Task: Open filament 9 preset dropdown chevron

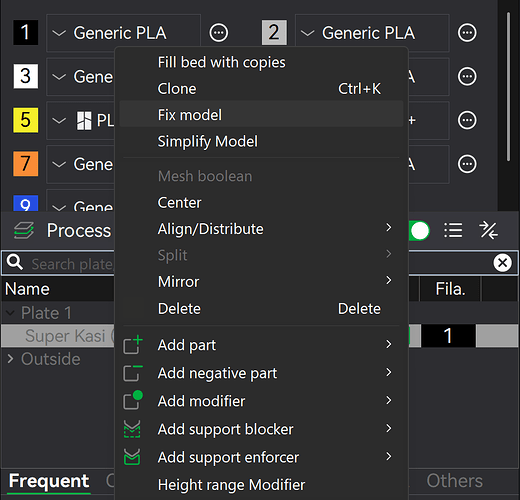Action: (x=59, y=208)
